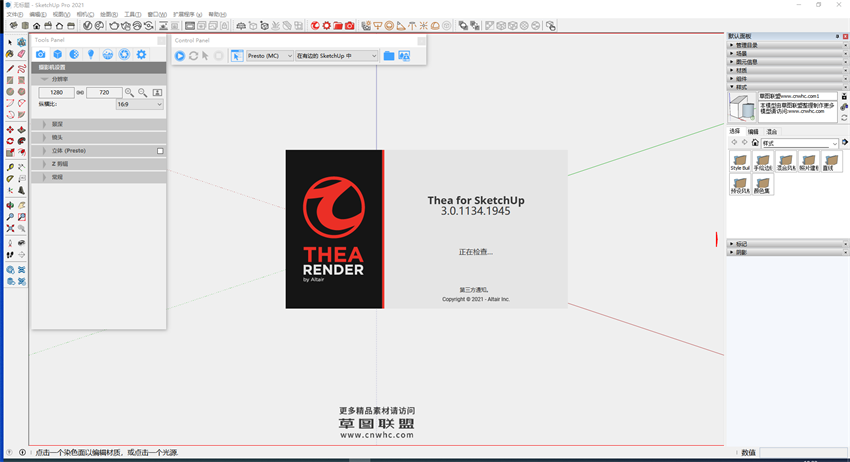Open the gear settings tab in Tools Panel

(141, 54)
